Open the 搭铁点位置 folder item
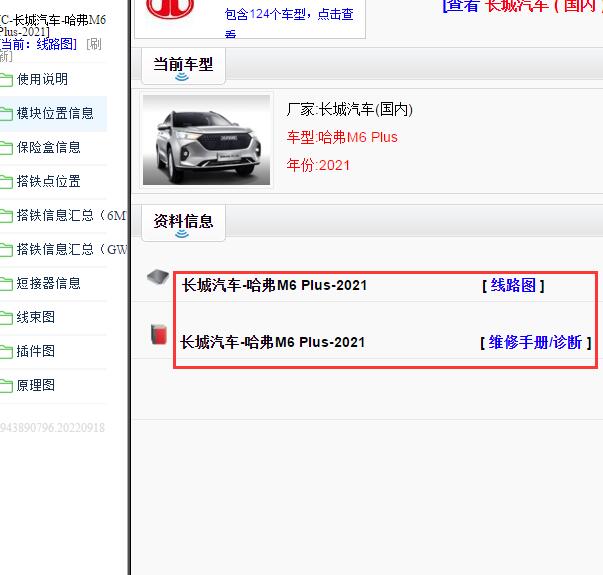 48,182
